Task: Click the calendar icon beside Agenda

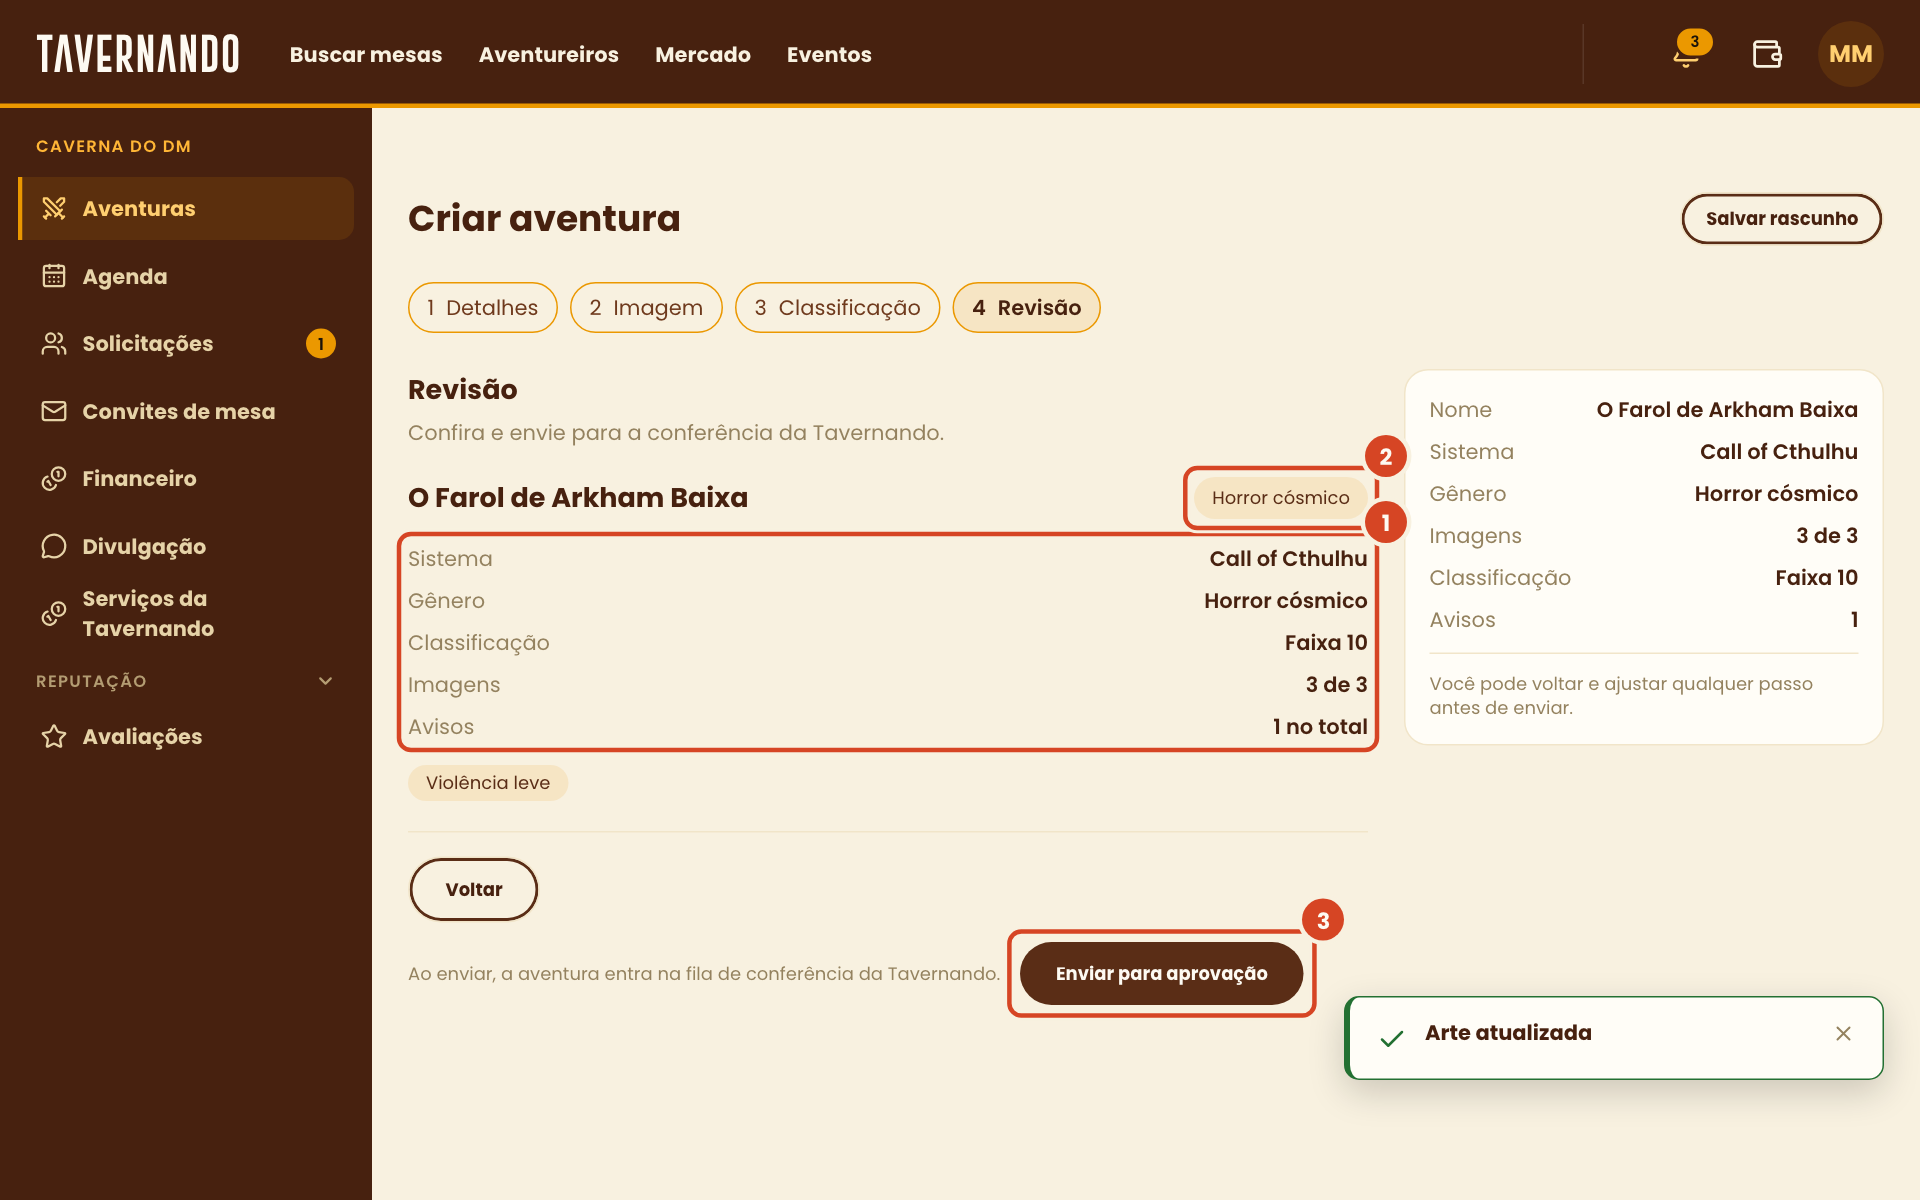Action: pyautogui.click(x=54, y=276)
